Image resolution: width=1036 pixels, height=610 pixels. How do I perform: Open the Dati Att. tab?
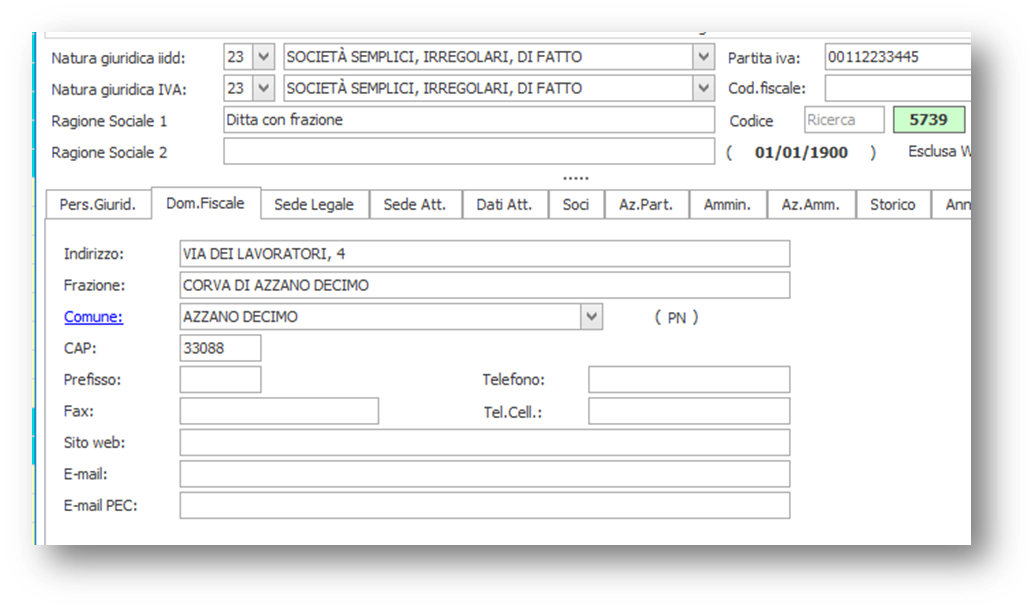click(x=504, y=204)
